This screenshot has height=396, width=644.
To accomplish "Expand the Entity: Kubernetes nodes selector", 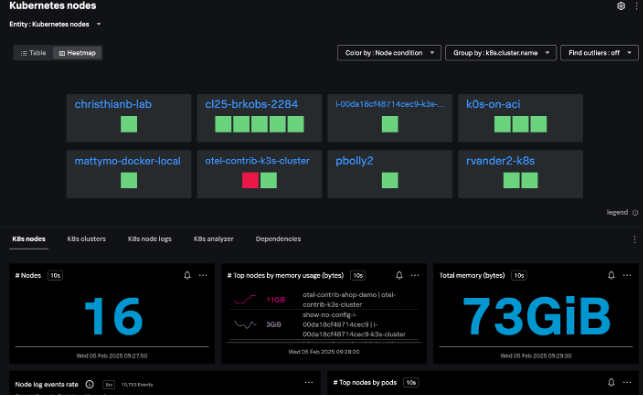I will click(x=55, y=24).
